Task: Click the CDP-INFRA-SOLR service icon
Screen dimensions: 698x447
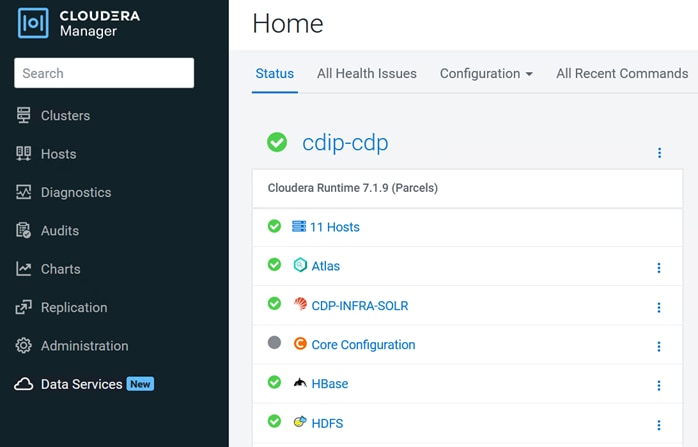Action: 300,304
